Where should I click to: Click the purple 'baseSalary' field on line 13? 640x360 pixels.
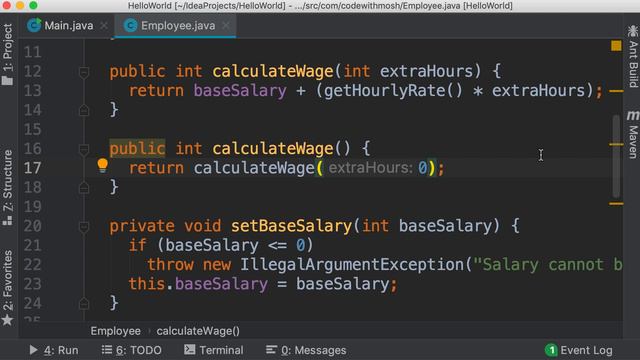coord(240,90)
